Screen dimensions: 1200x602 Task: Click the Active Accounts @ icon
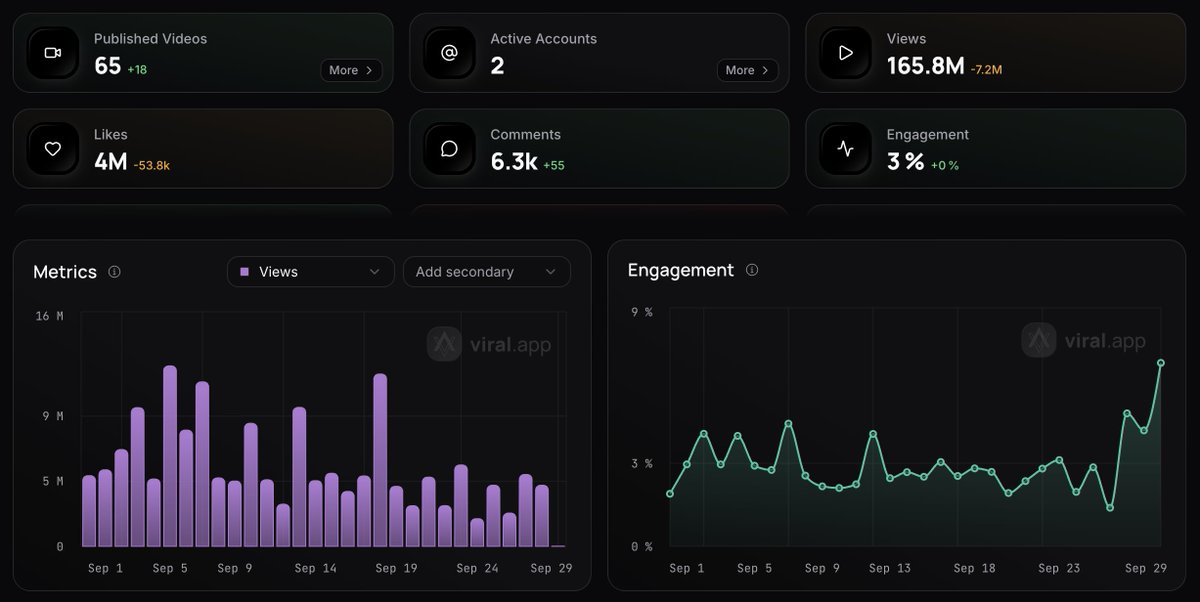[449, 53]
